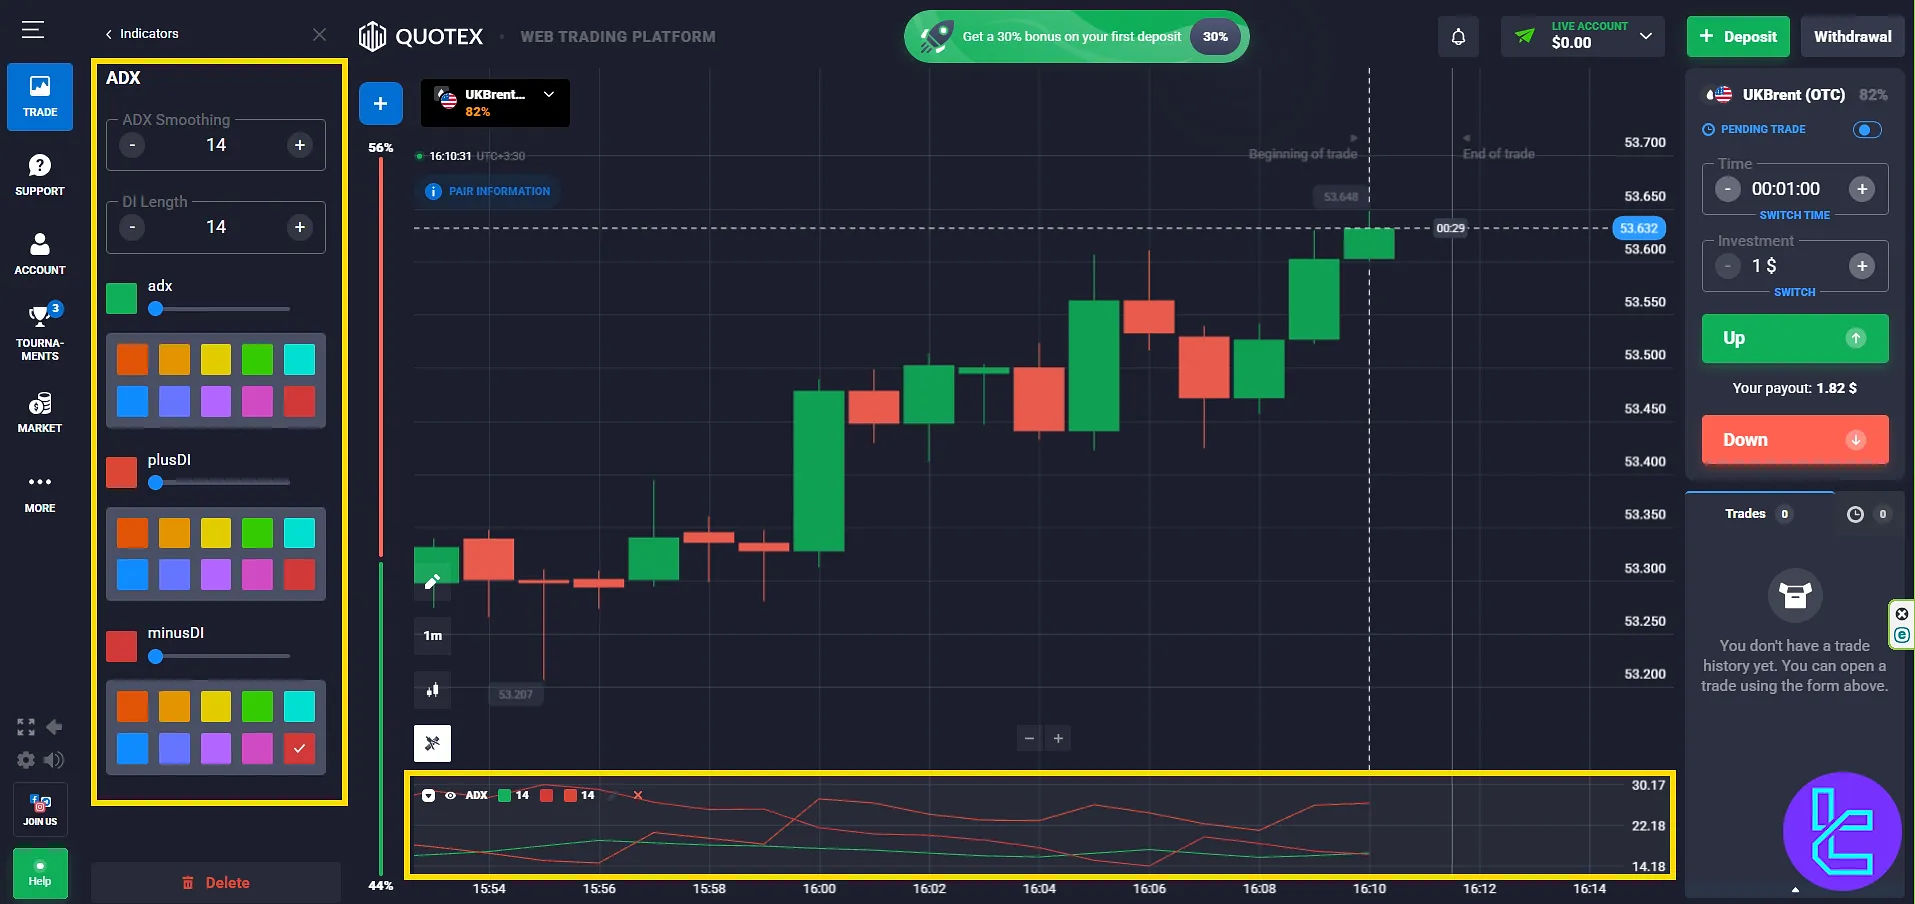Pick green color swatch for adx line

(x=257, y=359)
